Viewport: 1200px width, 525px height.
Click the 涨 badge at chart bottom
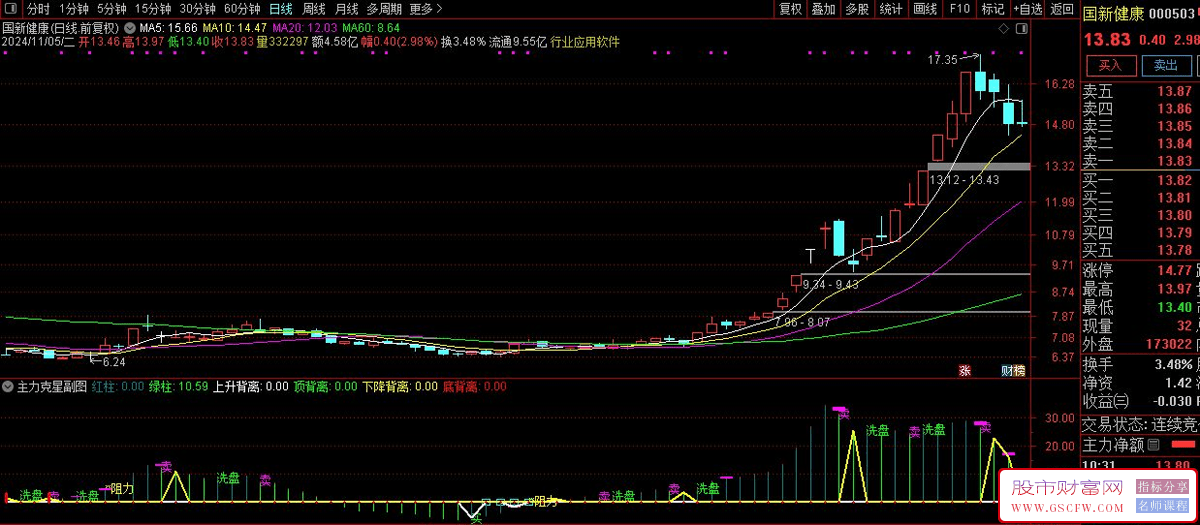point(965,370)
